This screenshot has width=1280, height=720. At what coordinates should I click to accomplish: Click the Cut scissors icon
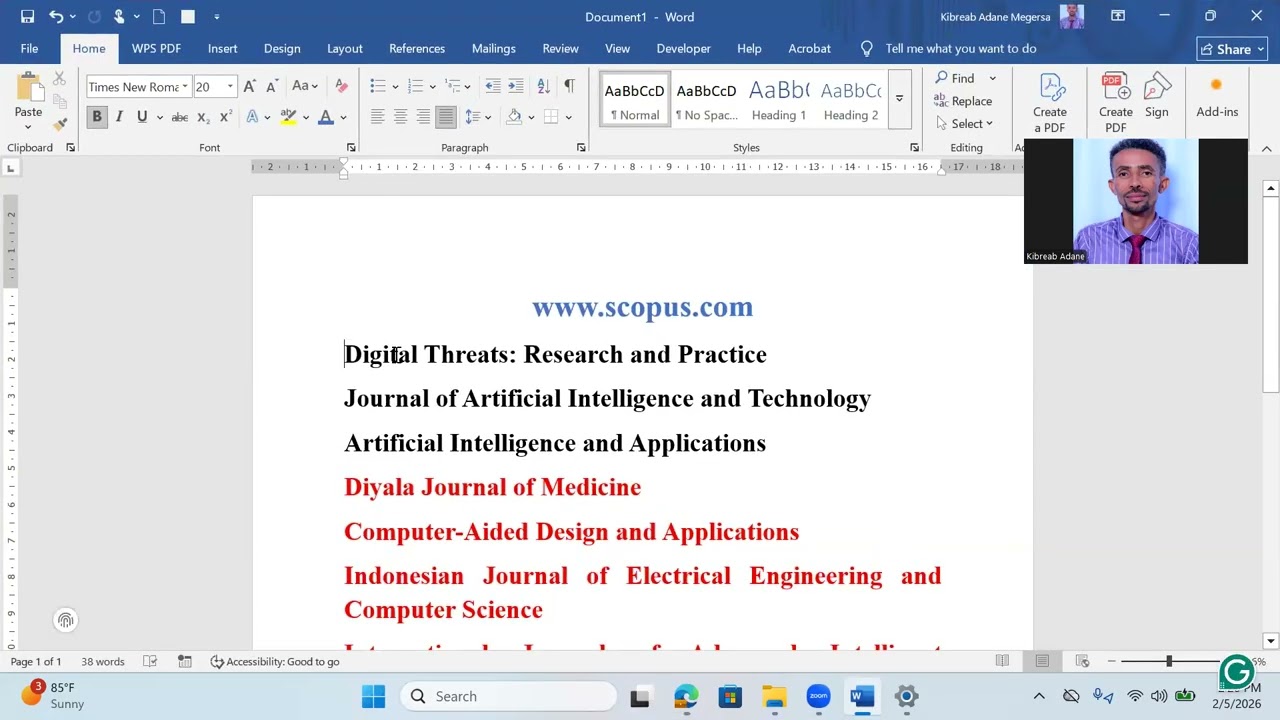(x=59, y=79)
